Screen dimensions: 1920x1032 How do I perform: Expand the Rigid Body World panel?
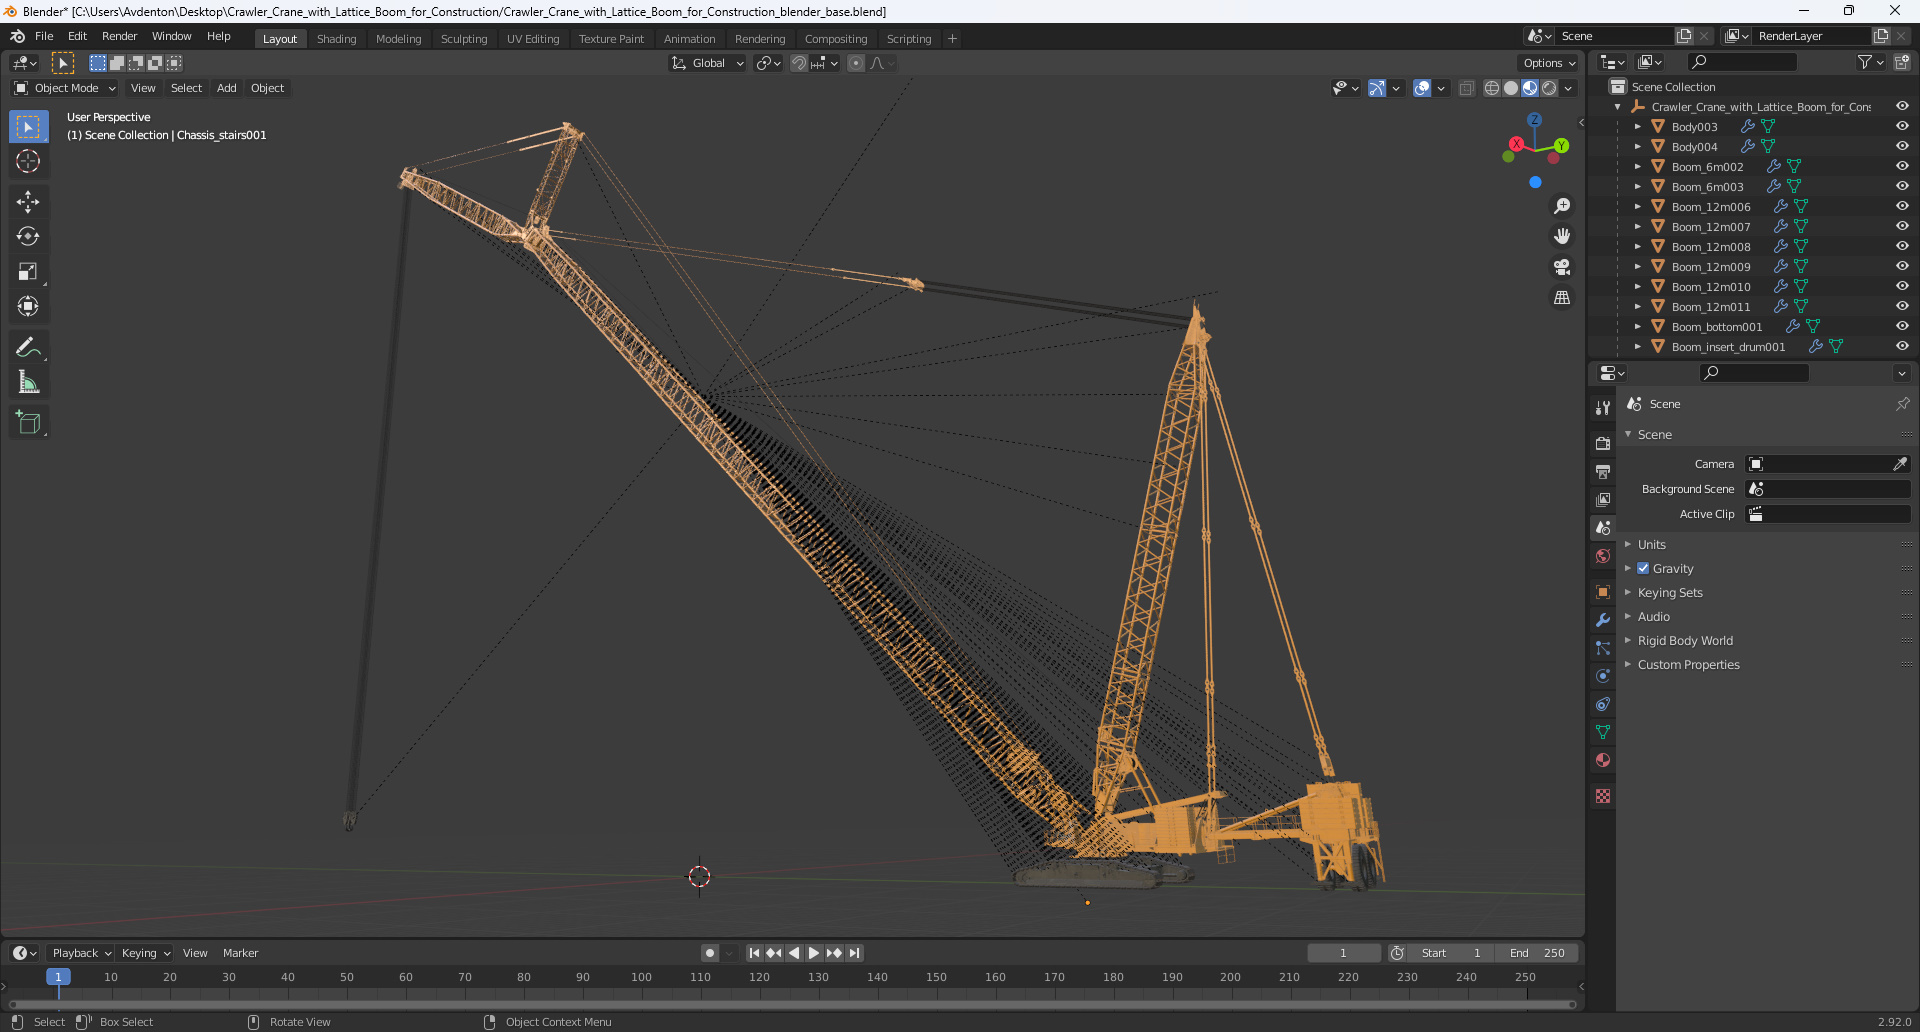tap(1685, 641)
